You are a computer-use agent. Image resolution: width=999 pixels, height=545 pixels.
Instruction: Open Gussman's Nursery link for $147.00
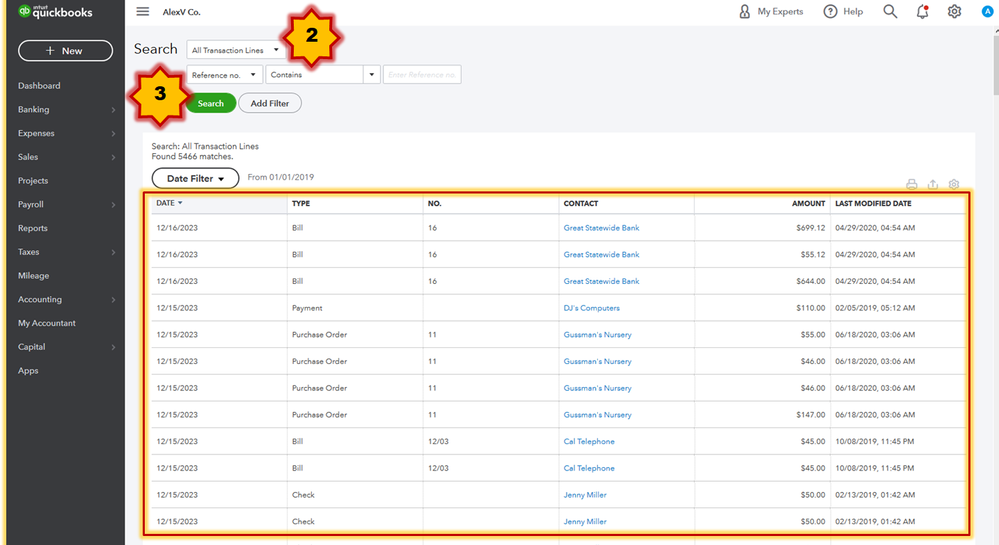[598, 415]
